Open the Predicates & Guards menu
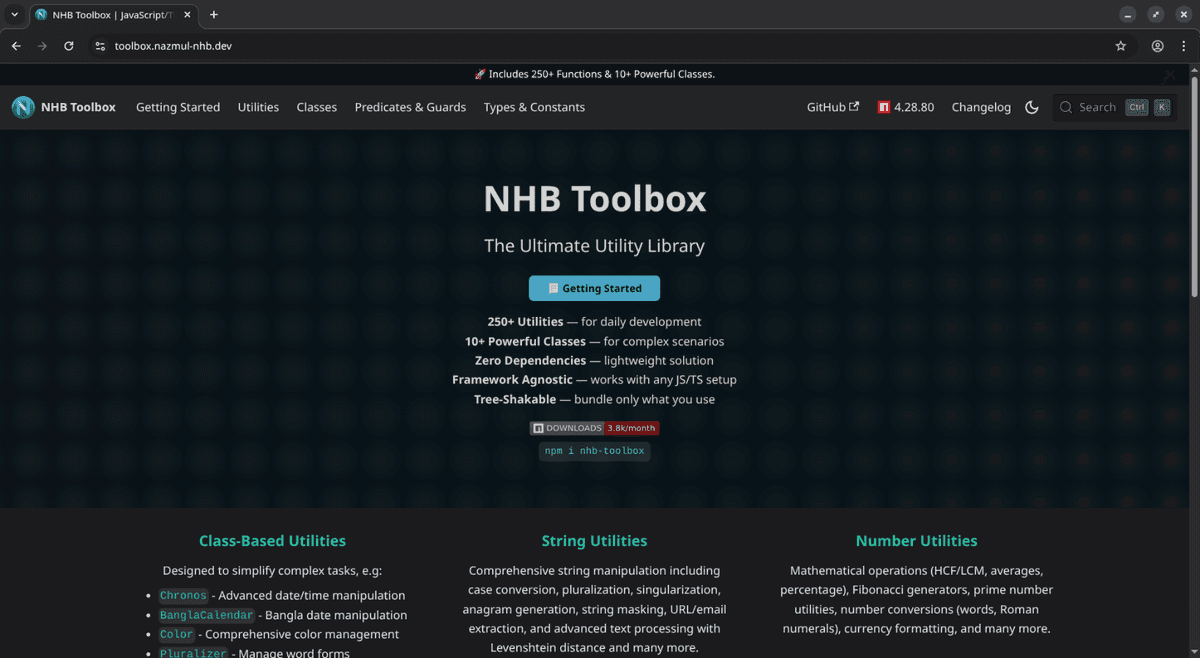This screenshot has width=1200, height=658. 410,106
